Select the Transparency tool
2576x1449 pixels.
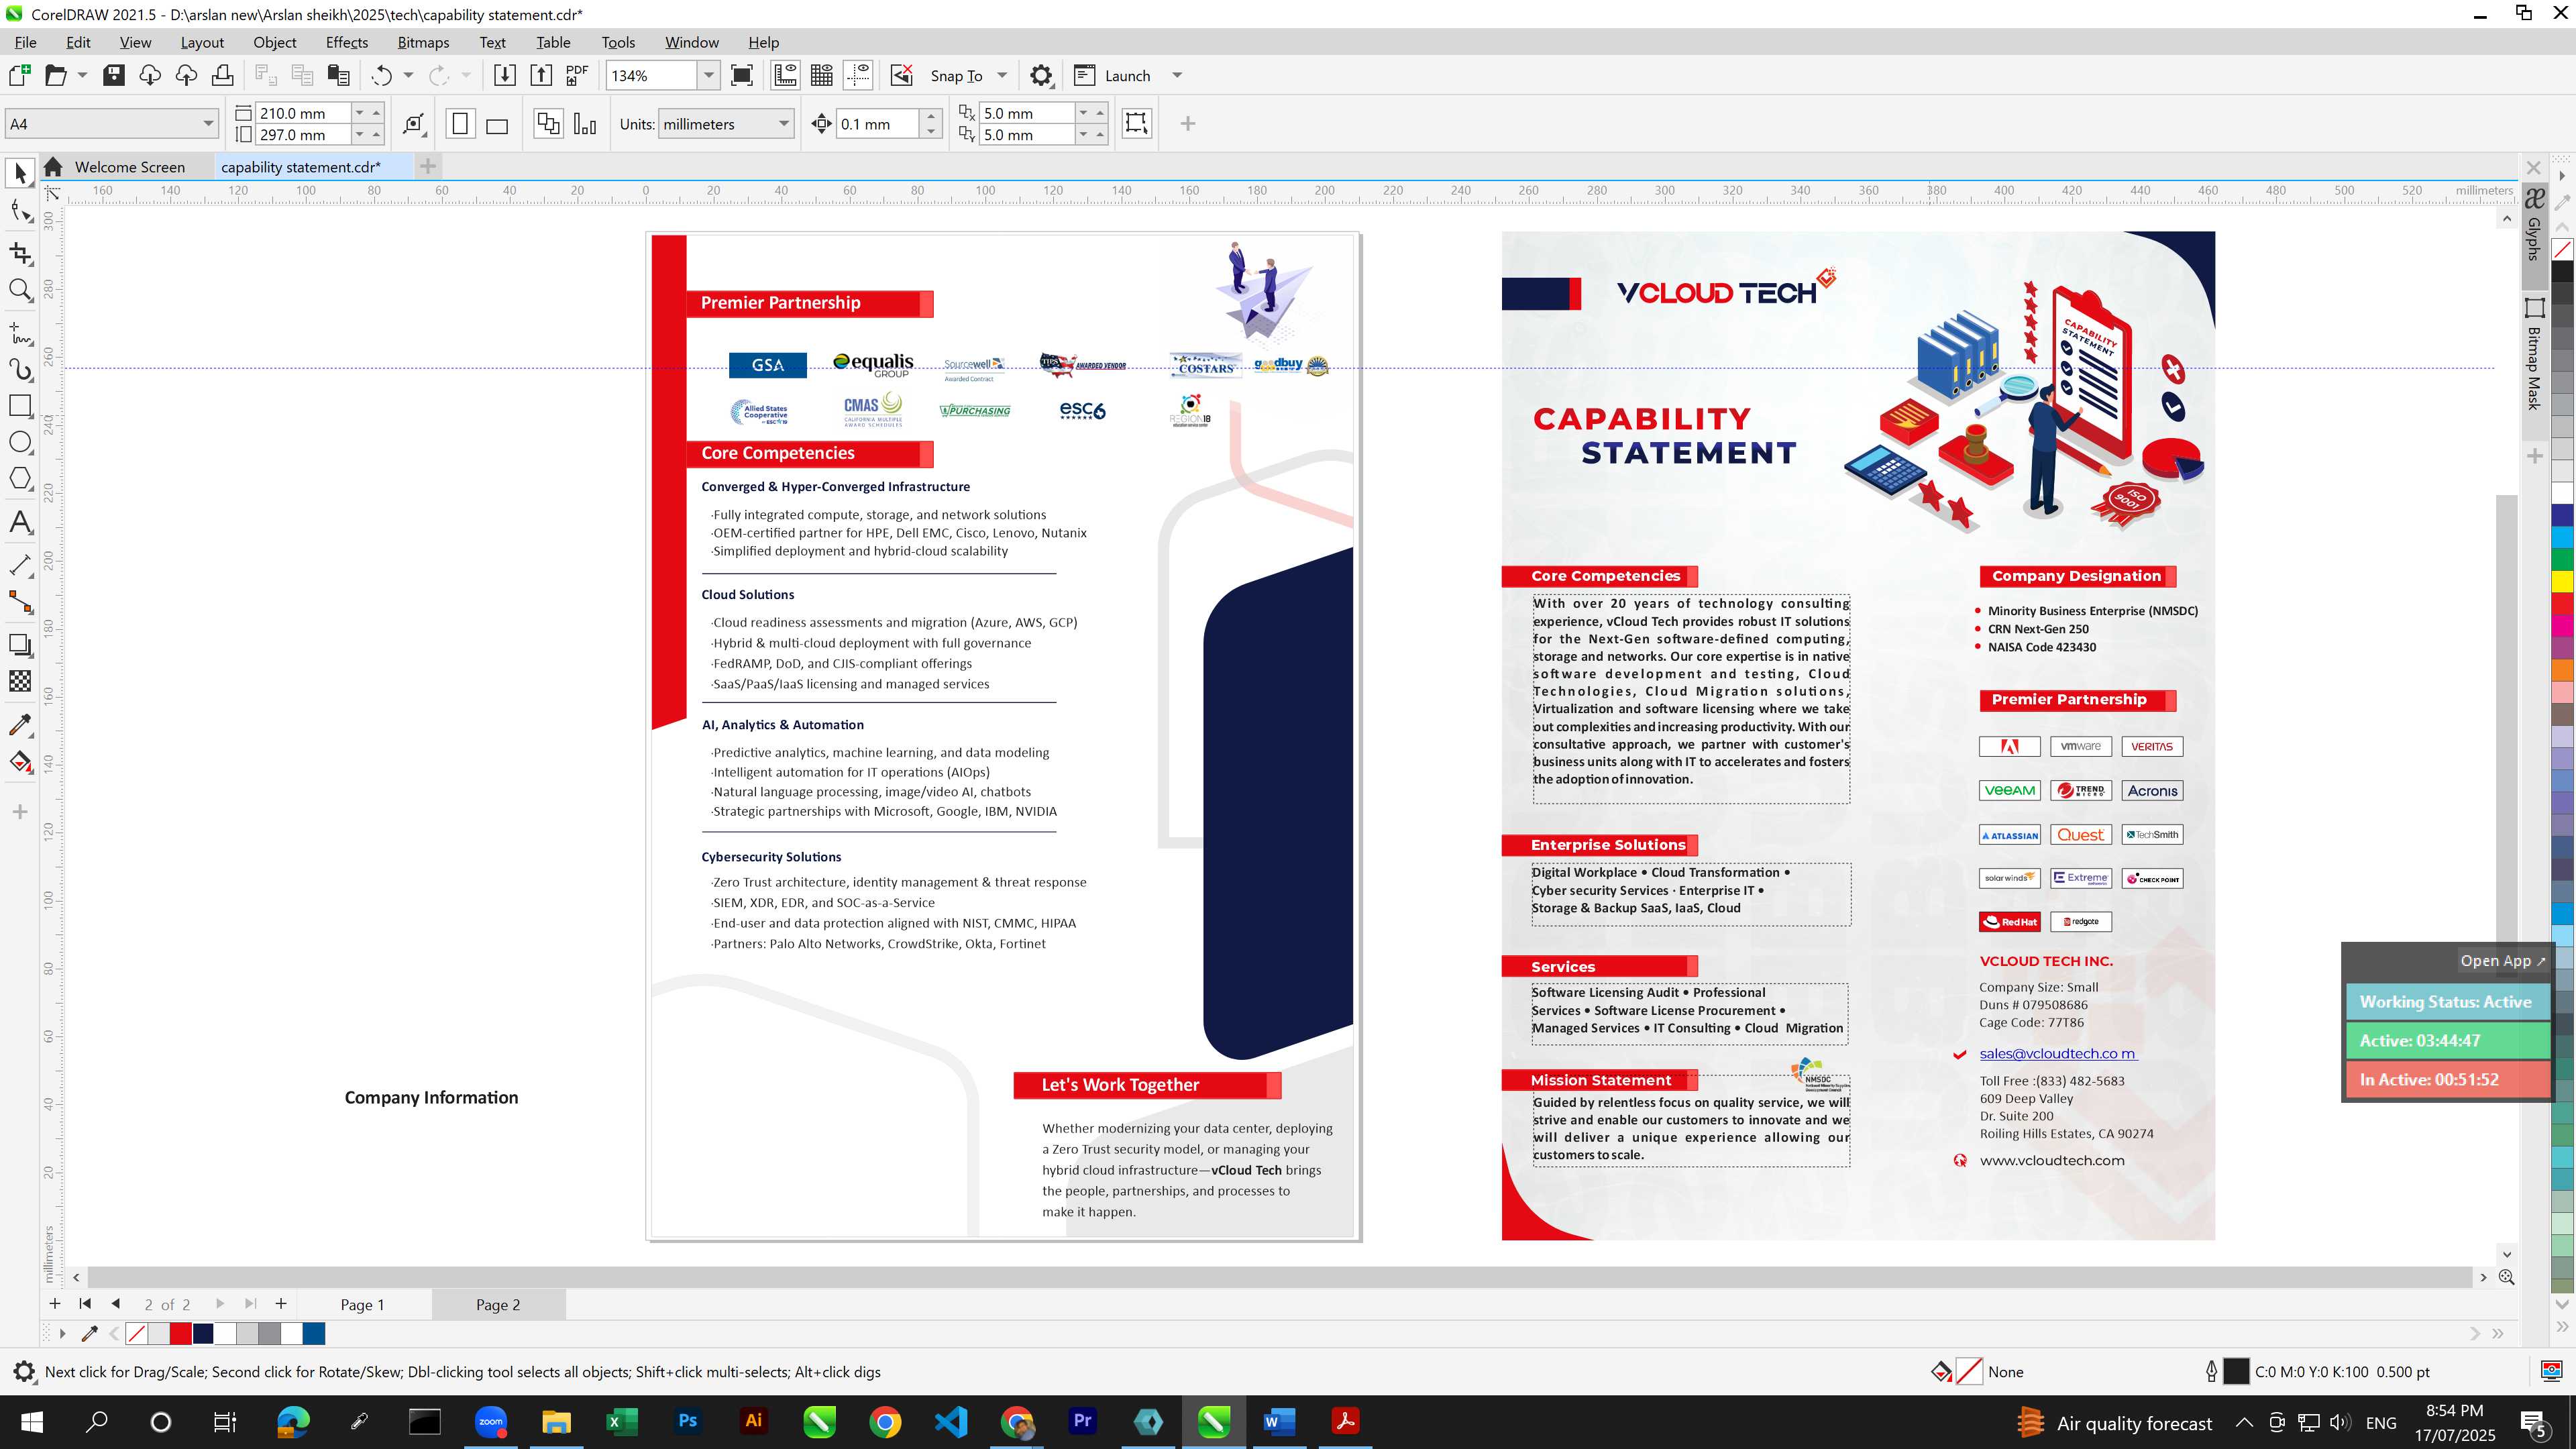20,681
